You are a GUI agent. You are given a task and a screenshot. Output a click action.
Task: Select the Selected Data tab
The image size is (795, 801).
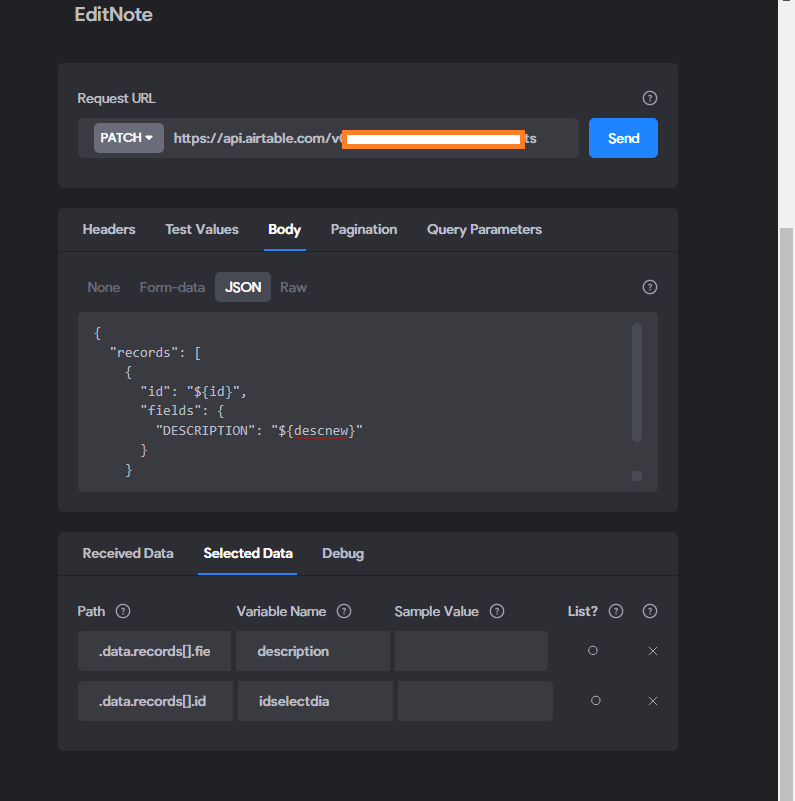pos(248,553)
